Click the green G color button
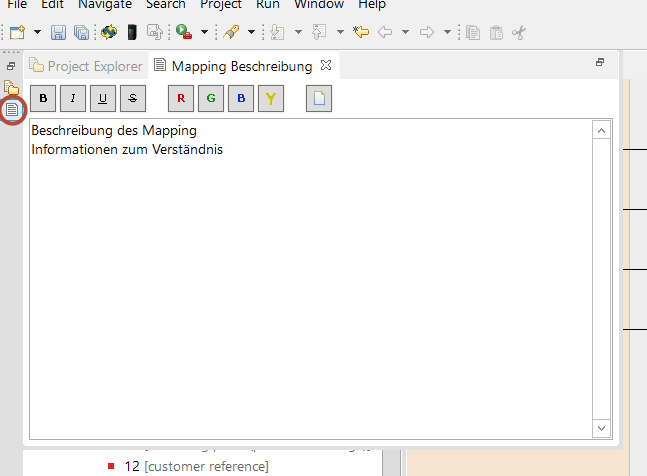This screenshot has height=476, width=647. pos(211,98)
